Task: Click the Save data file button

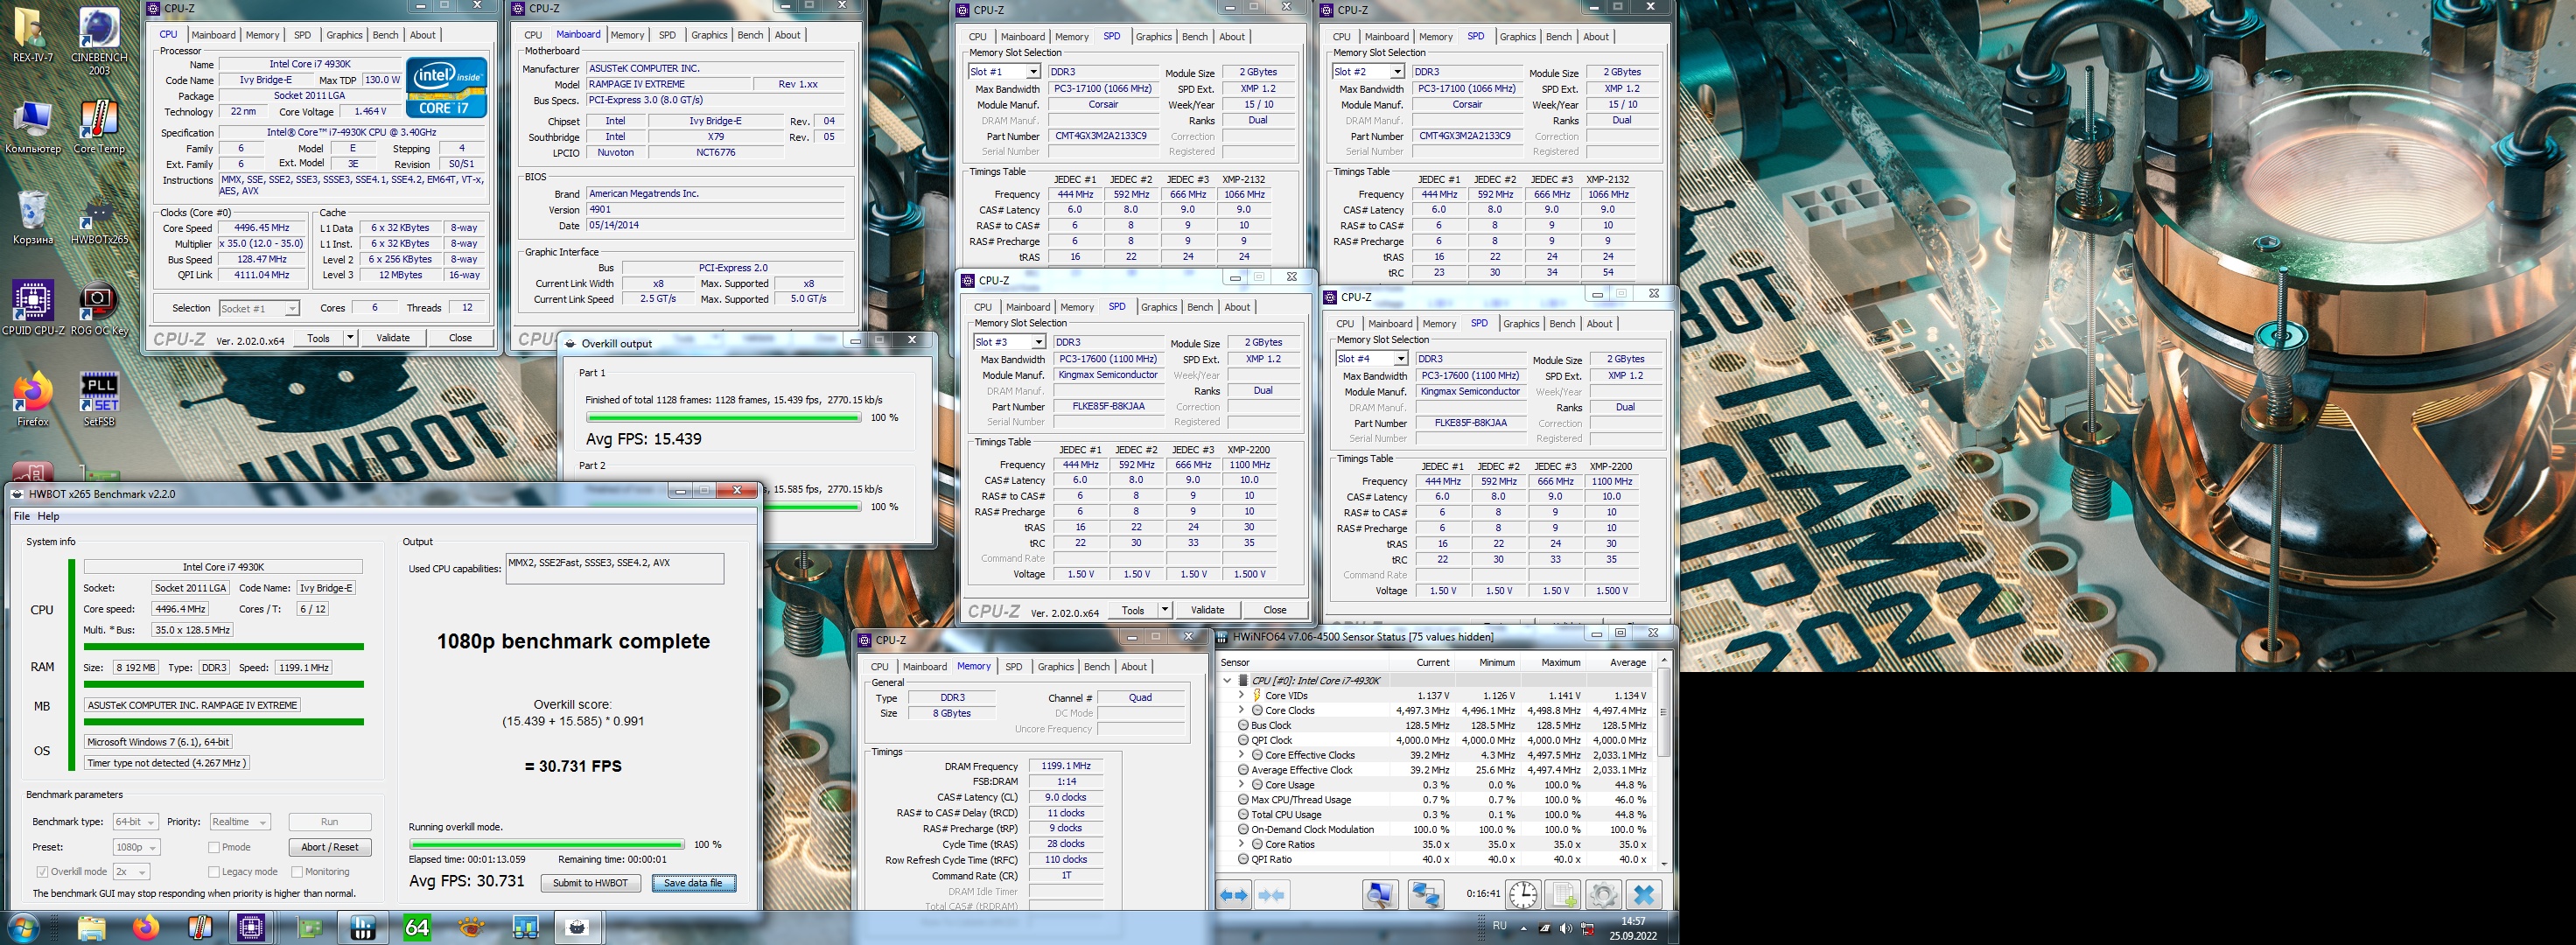Action: 693,883
